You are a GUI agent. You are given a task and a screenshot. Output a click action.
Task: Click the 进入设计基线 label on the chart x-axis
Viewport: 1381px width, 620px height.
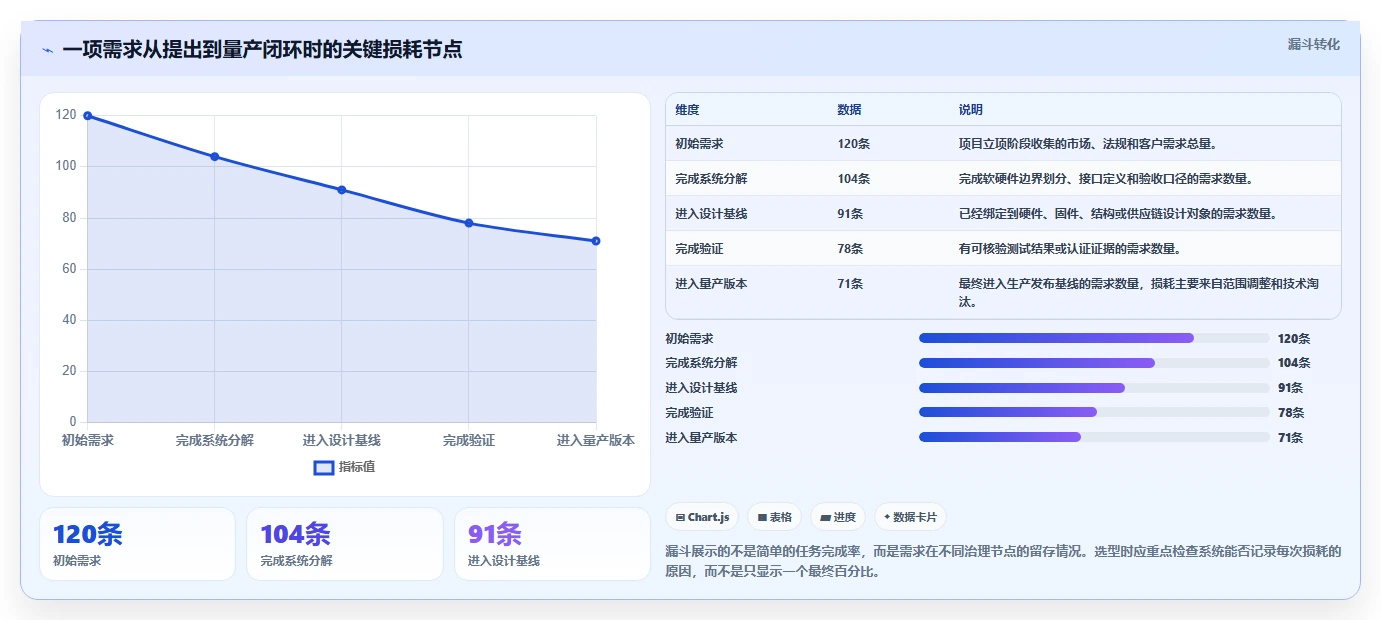[x=342, y=440]
